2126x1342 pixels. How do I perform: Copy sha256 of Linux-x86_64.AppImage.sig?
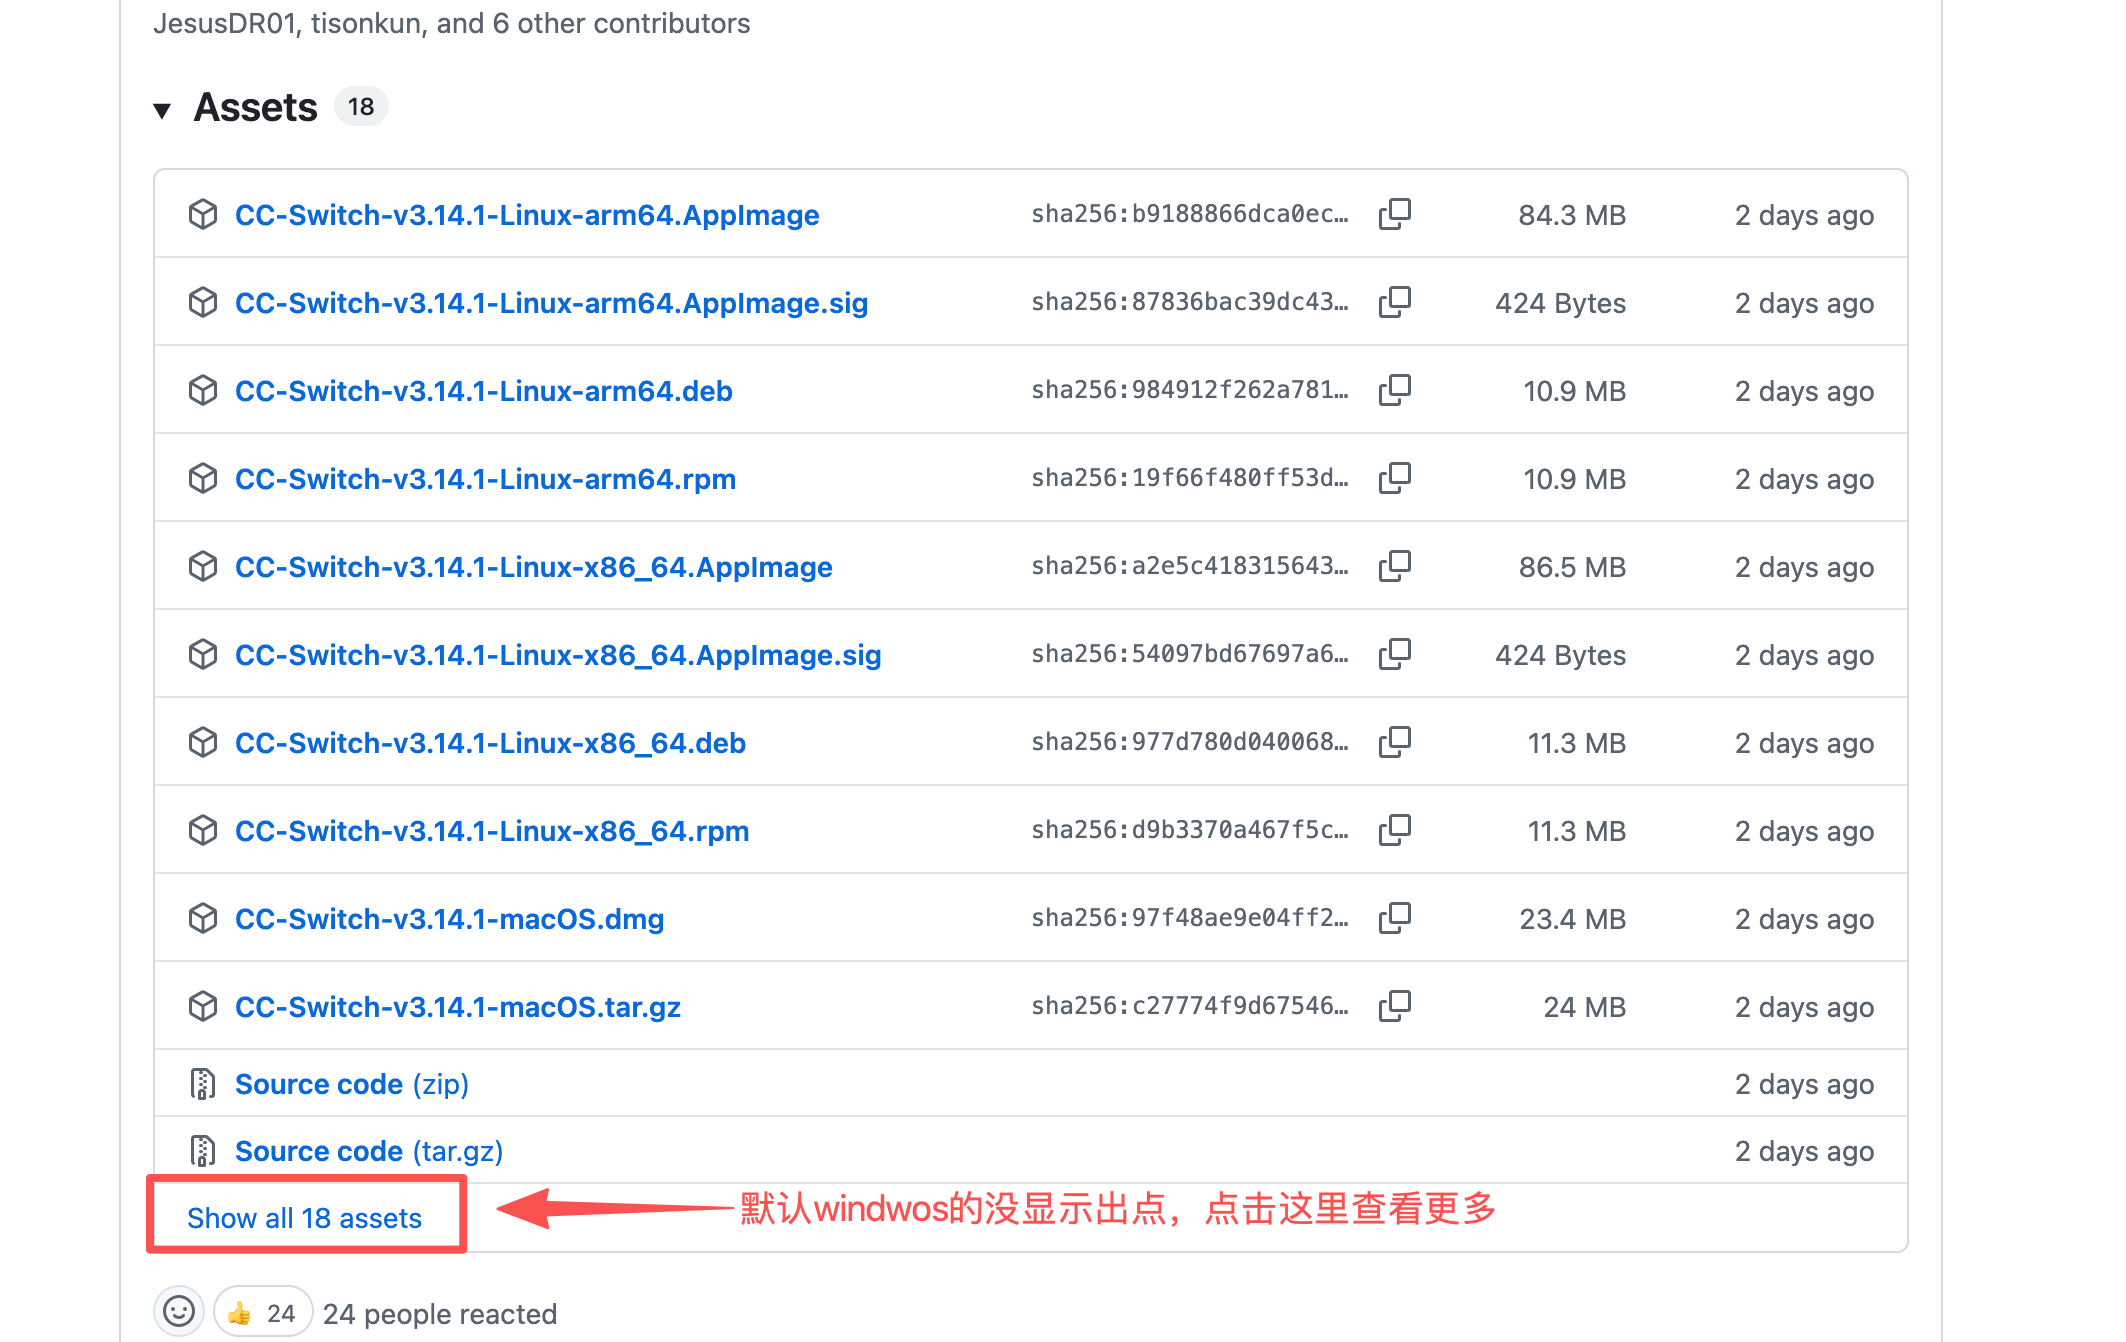click(x=1394, y=654)
